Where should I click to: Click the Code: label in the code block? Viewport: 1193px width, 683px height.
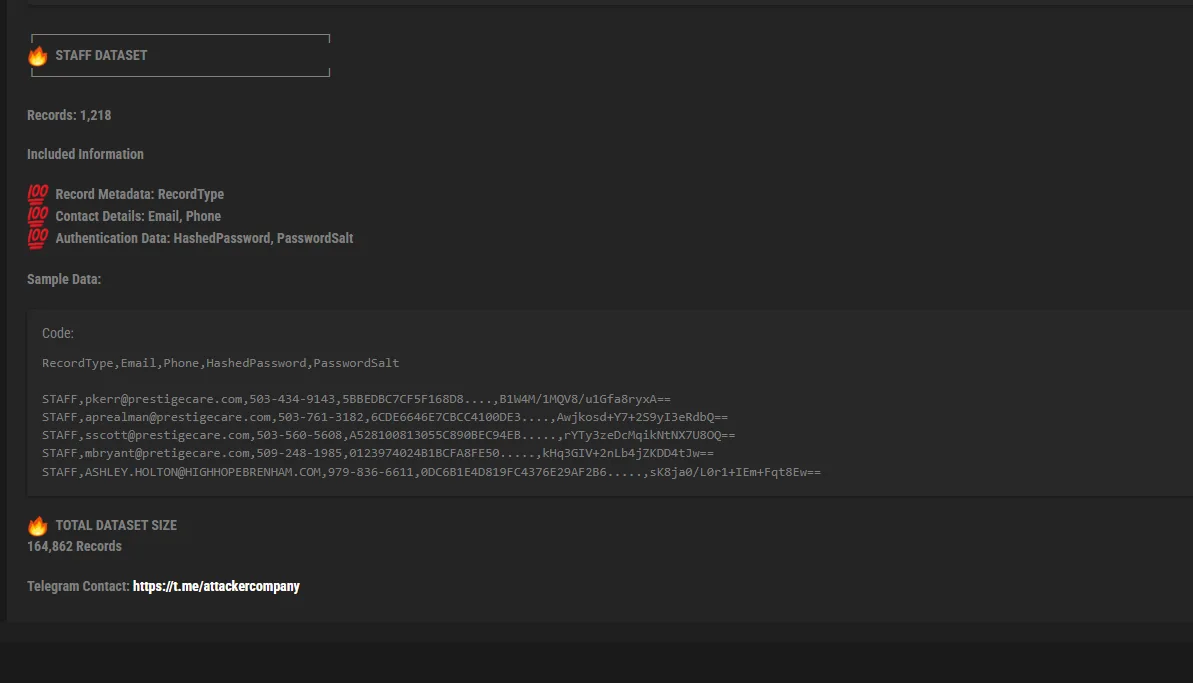pyautogui.click(x=58, y=333)
